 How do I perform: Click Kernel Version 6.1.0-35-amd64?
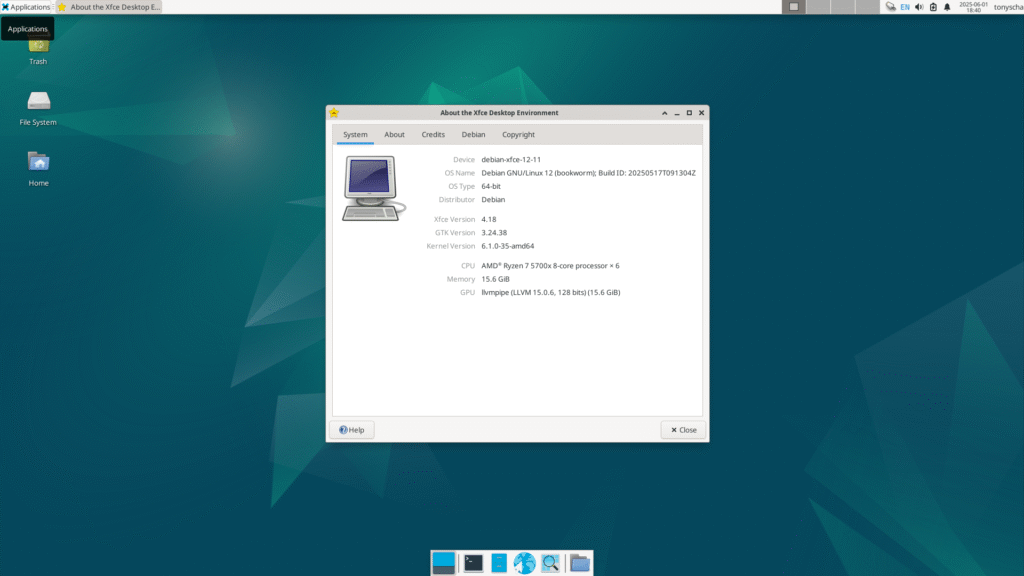click(507, 246)
